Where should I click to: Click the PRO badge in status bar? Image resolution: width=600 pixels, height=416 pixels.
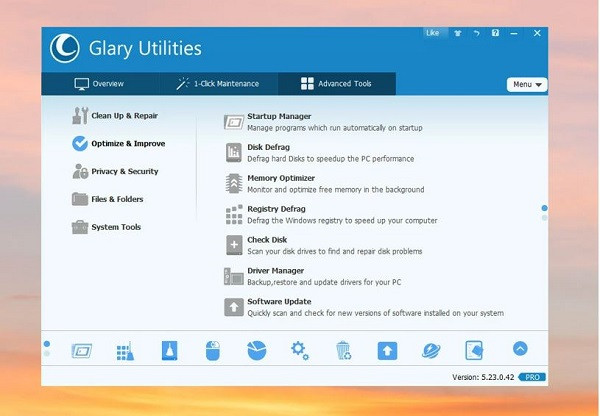(532, 377)
